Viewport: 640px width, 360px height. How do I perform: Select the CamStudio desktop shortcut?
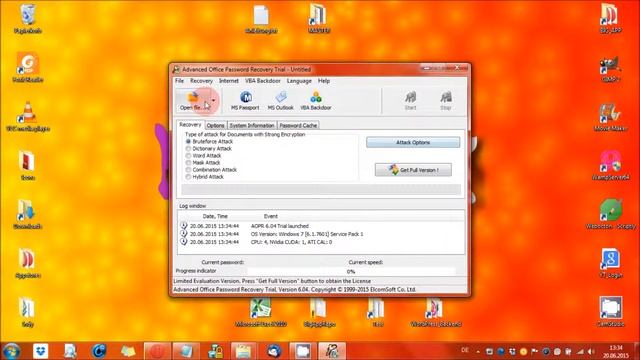point(611,311)
